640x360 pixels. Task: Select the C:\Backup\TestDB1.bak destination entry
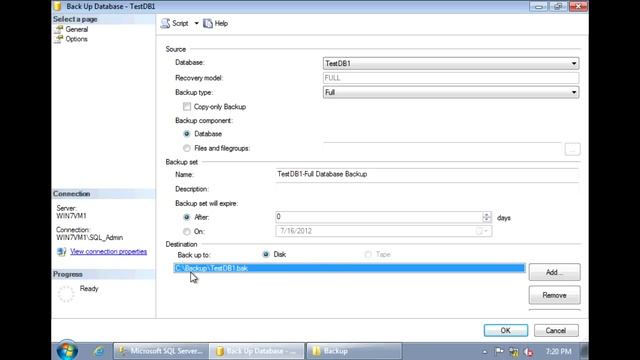[x=349, y=268]
